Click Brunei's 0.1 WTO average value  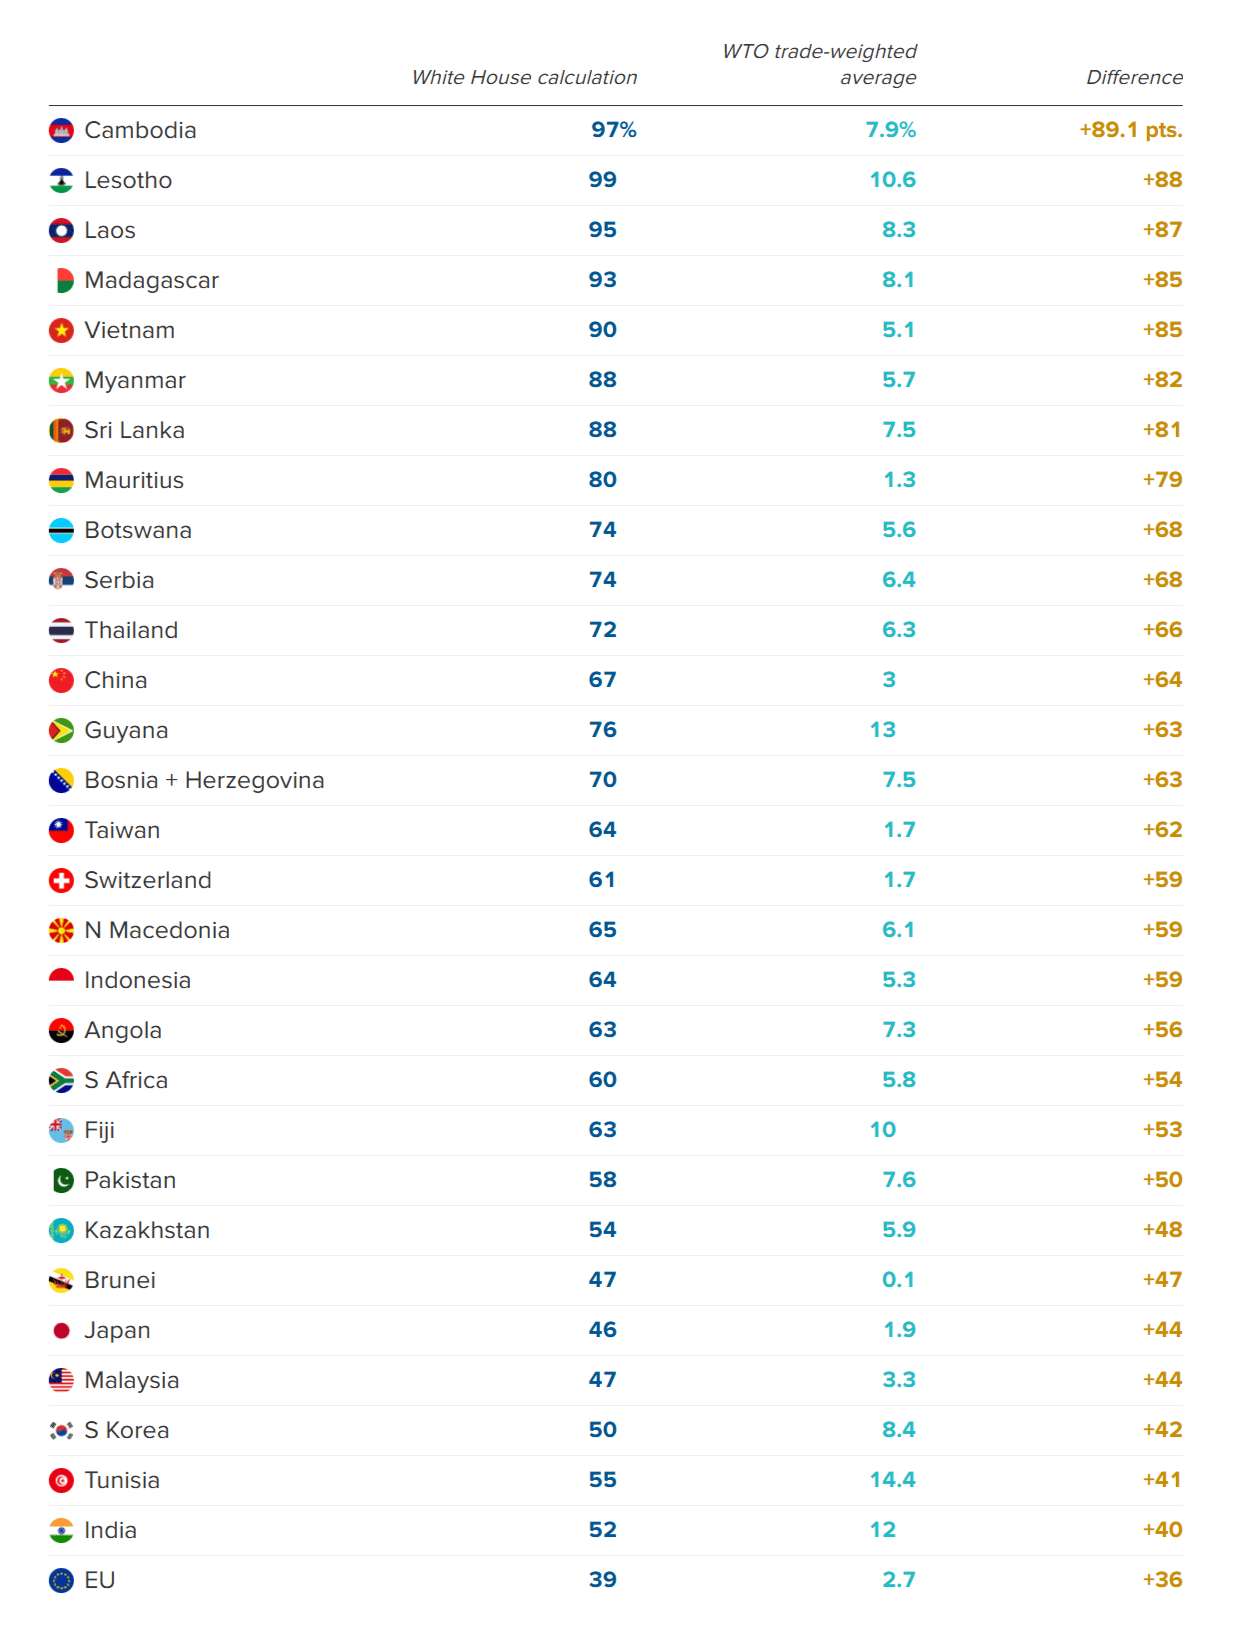(x=898, y=1280)
